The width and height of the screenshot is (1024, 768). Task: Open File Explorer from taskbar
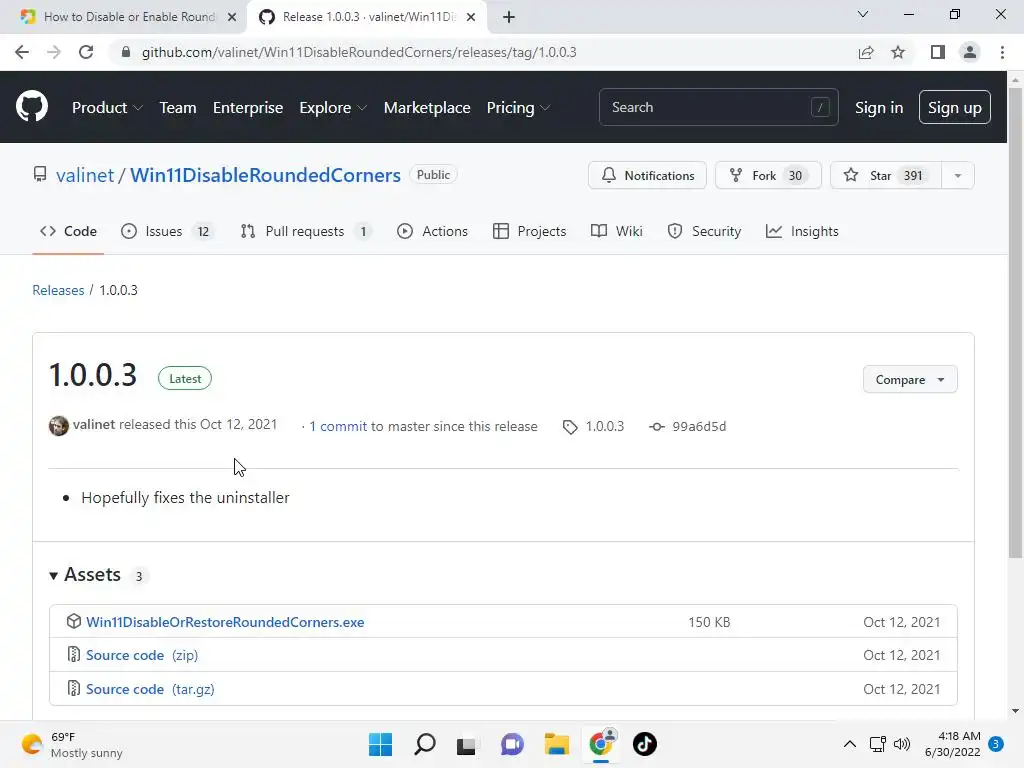557,744
